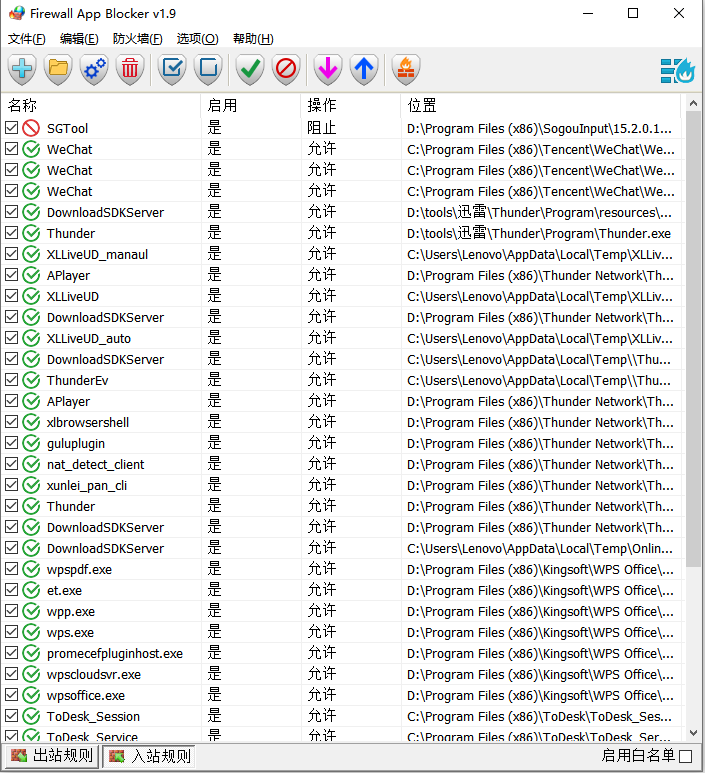Click the green allow icon beside nat_detect_client

pyautogui.click(x=31, y=464)
